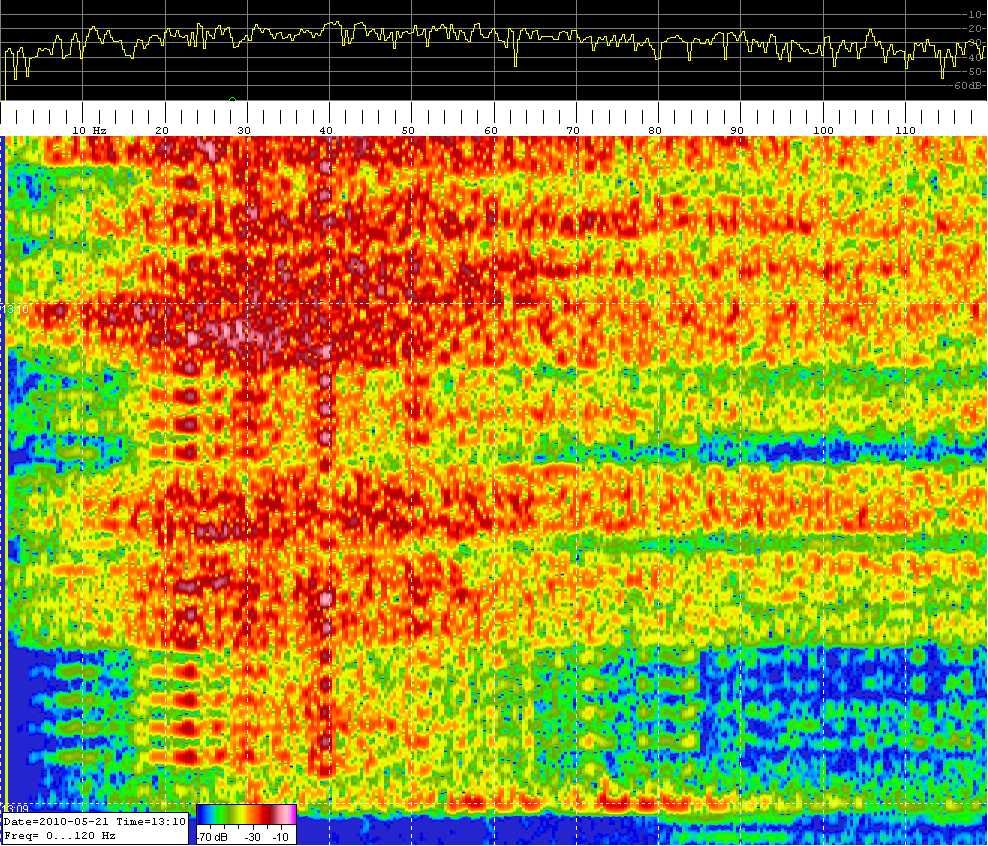Click the Freq= 0...120 Hz info text
This screenshot has width=988, height=846.
[60, 835]
